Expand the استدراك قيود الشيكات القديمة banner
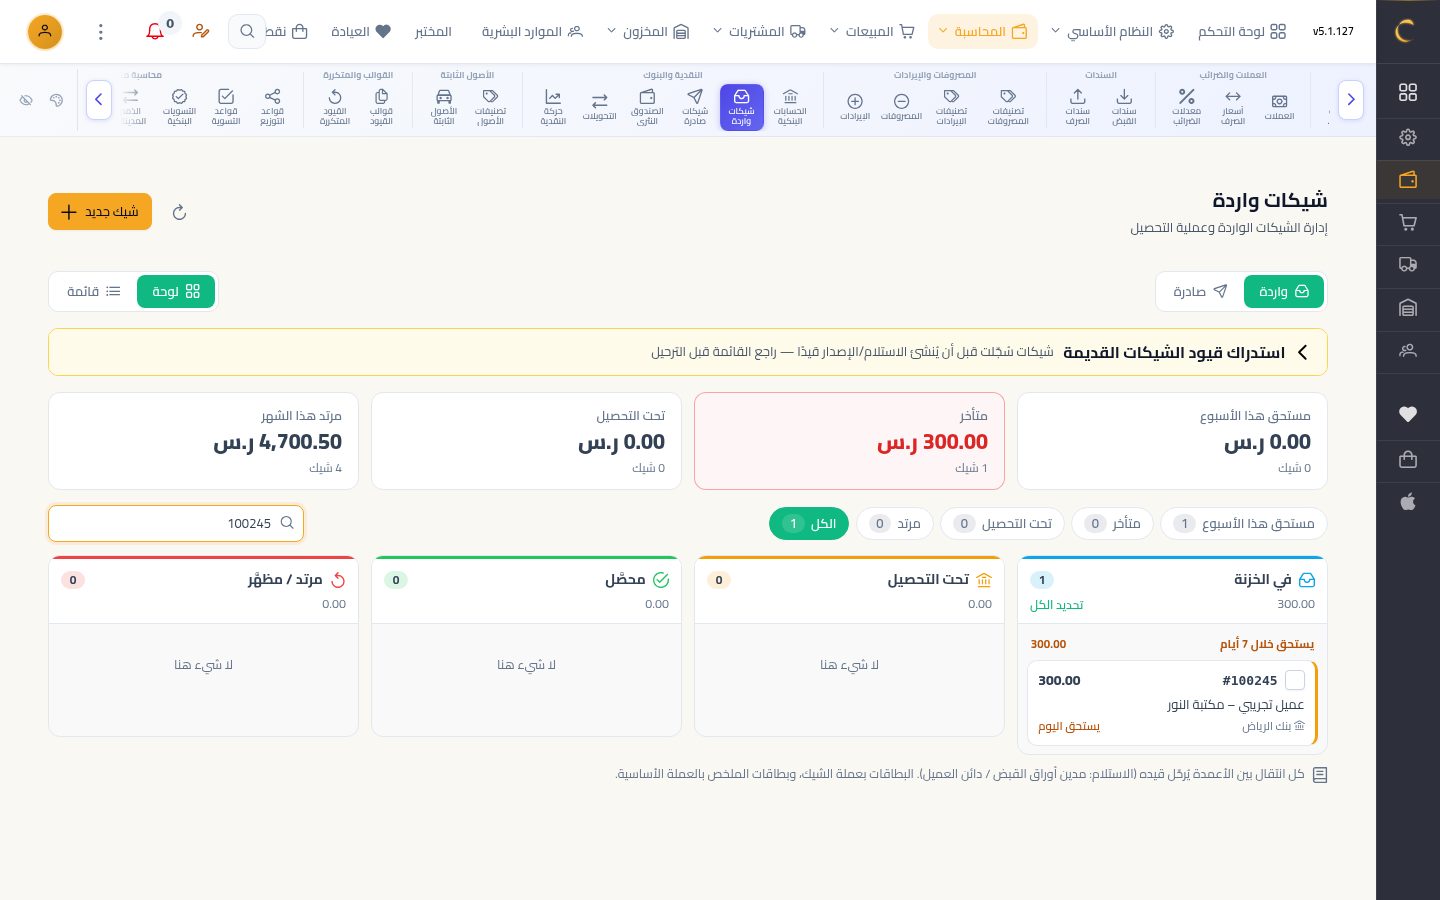The image size is (1440, 900). coord(688,352)
